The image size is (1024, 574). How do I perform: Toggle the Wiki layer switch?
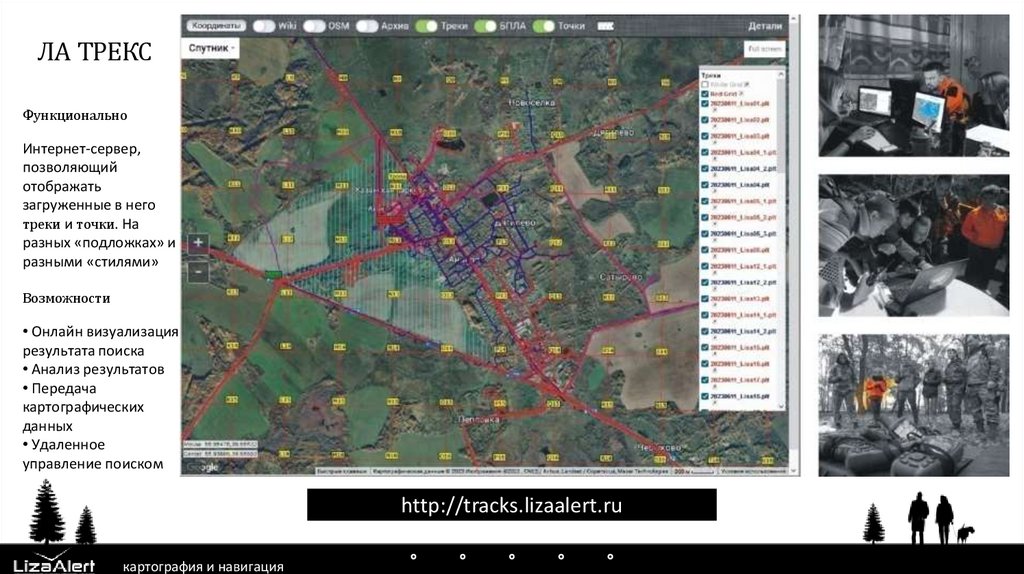tap(264, 26)
